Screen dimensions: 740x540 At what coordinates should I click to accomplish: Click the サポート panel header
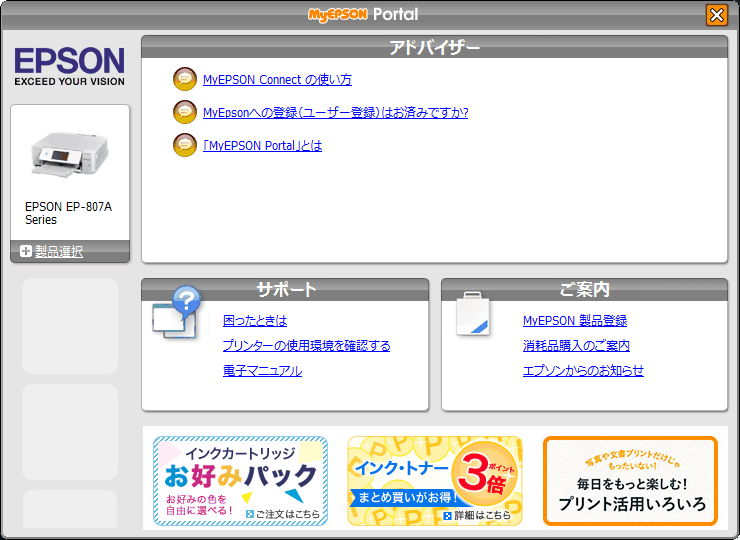[x=285, y=289]
